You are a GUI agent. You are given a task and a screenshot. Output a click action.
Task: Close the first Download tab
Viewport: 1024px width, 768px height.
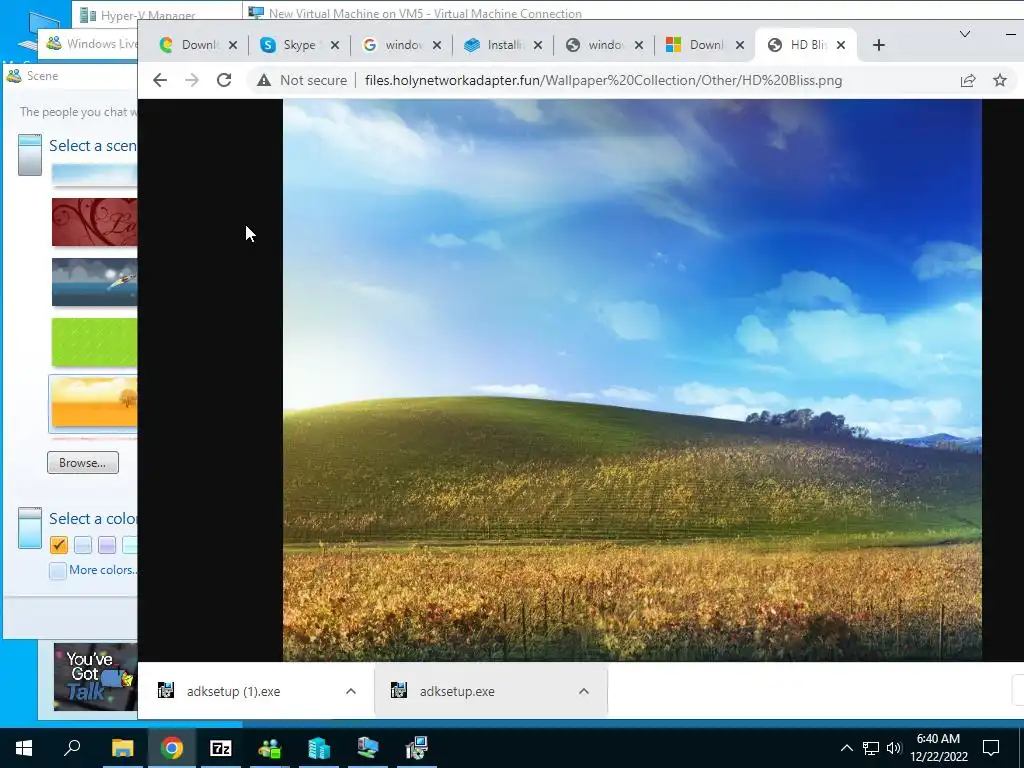click(x=233, y=45)
